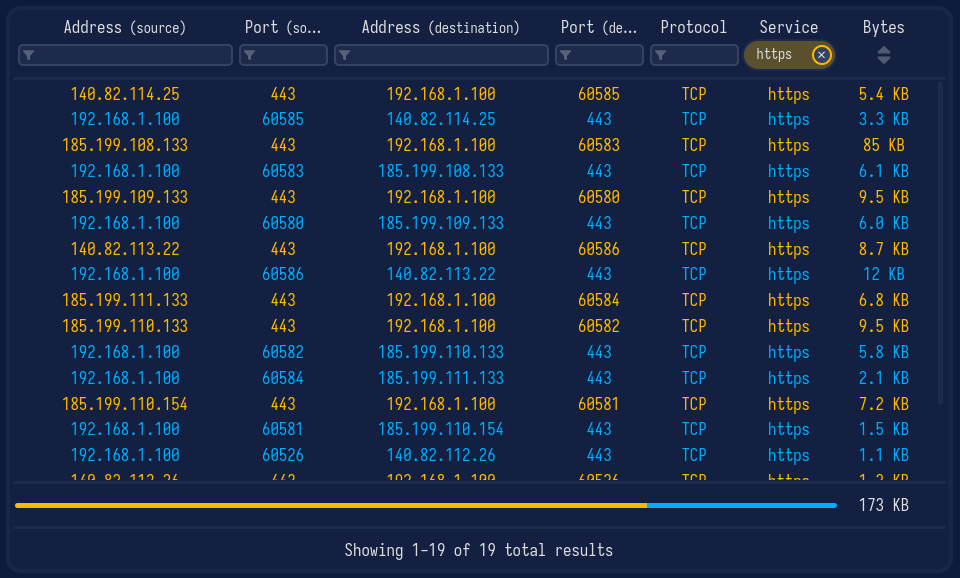Click source port 60585
Image resolution: width=960 pixels, height=578 pixels.
(283, 119)
